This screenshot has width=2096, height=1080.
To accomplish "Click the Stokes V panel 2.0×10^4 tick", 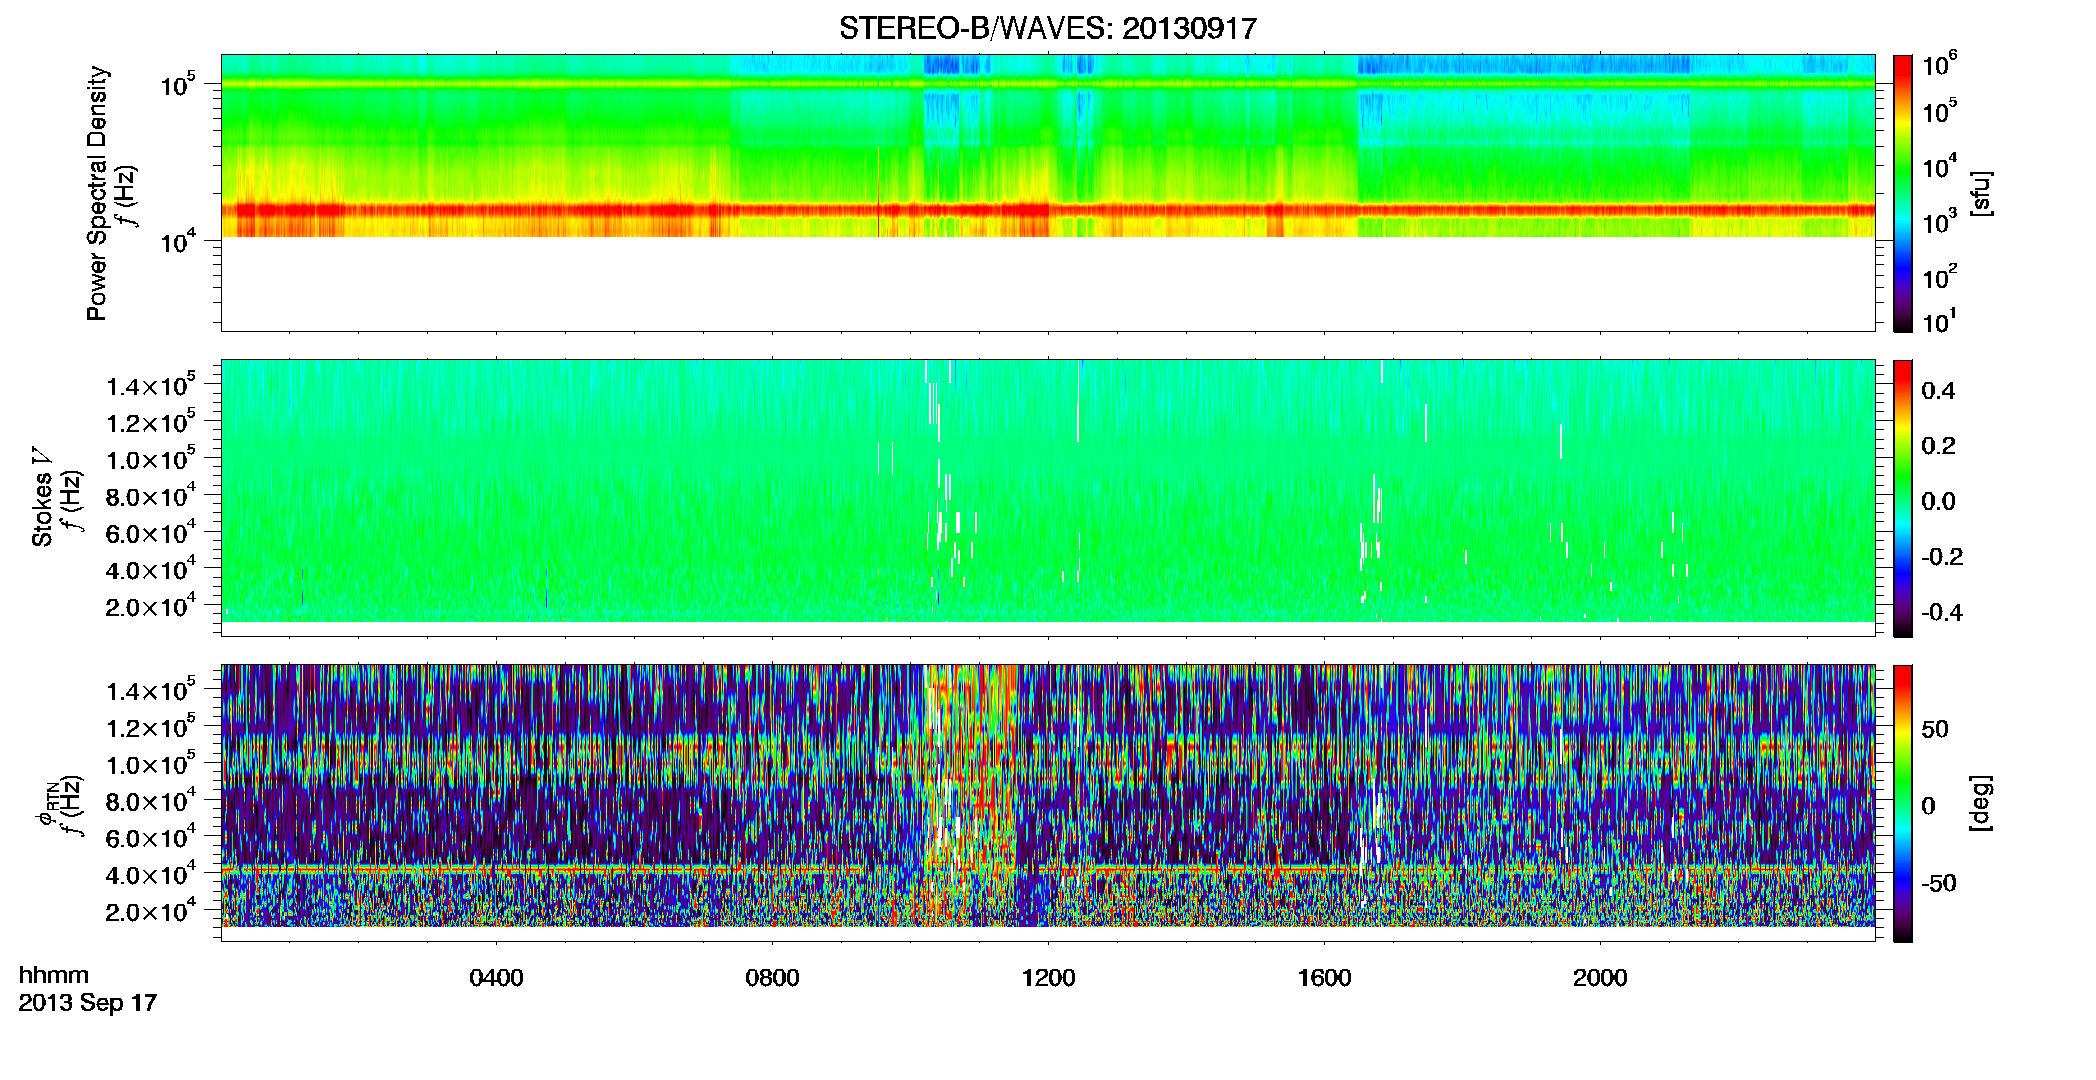I will pyautogui.click(x=151, y=606).
